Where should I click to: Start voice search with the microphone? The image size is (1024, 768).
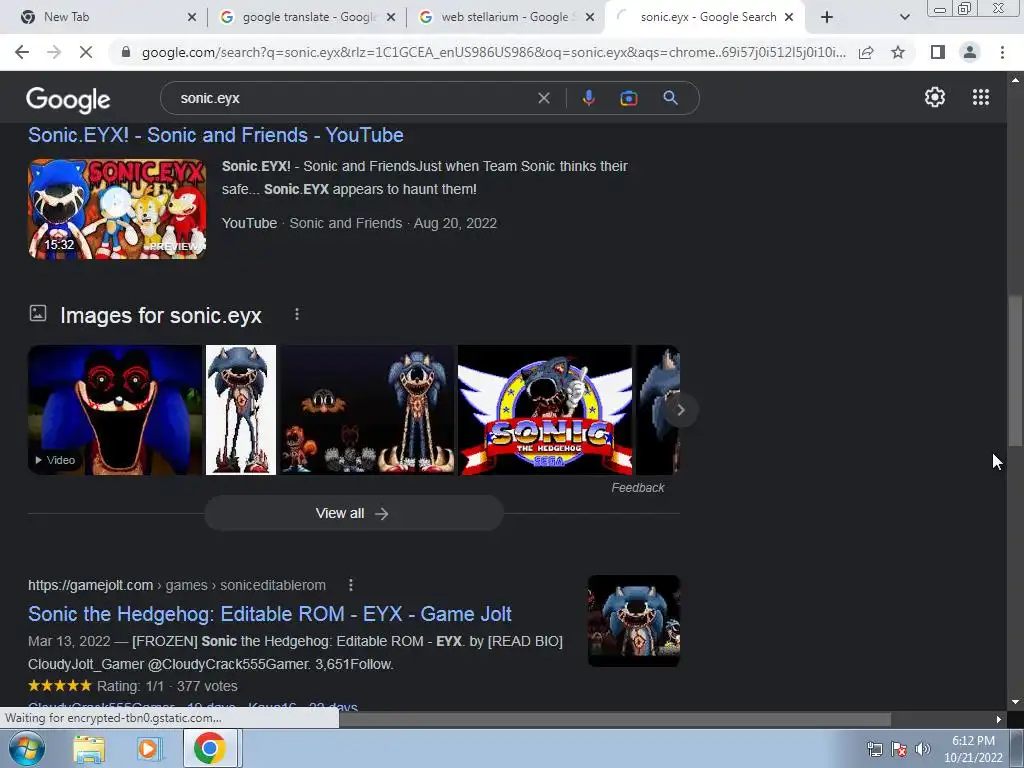(x=588, y=98)
